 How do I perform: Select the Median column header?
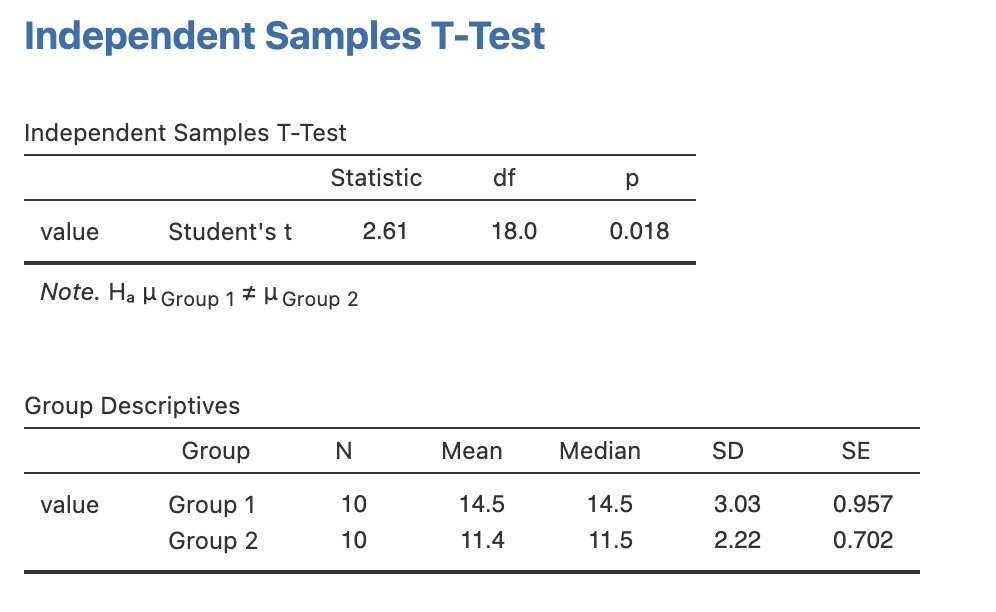(x=600, y=451)
